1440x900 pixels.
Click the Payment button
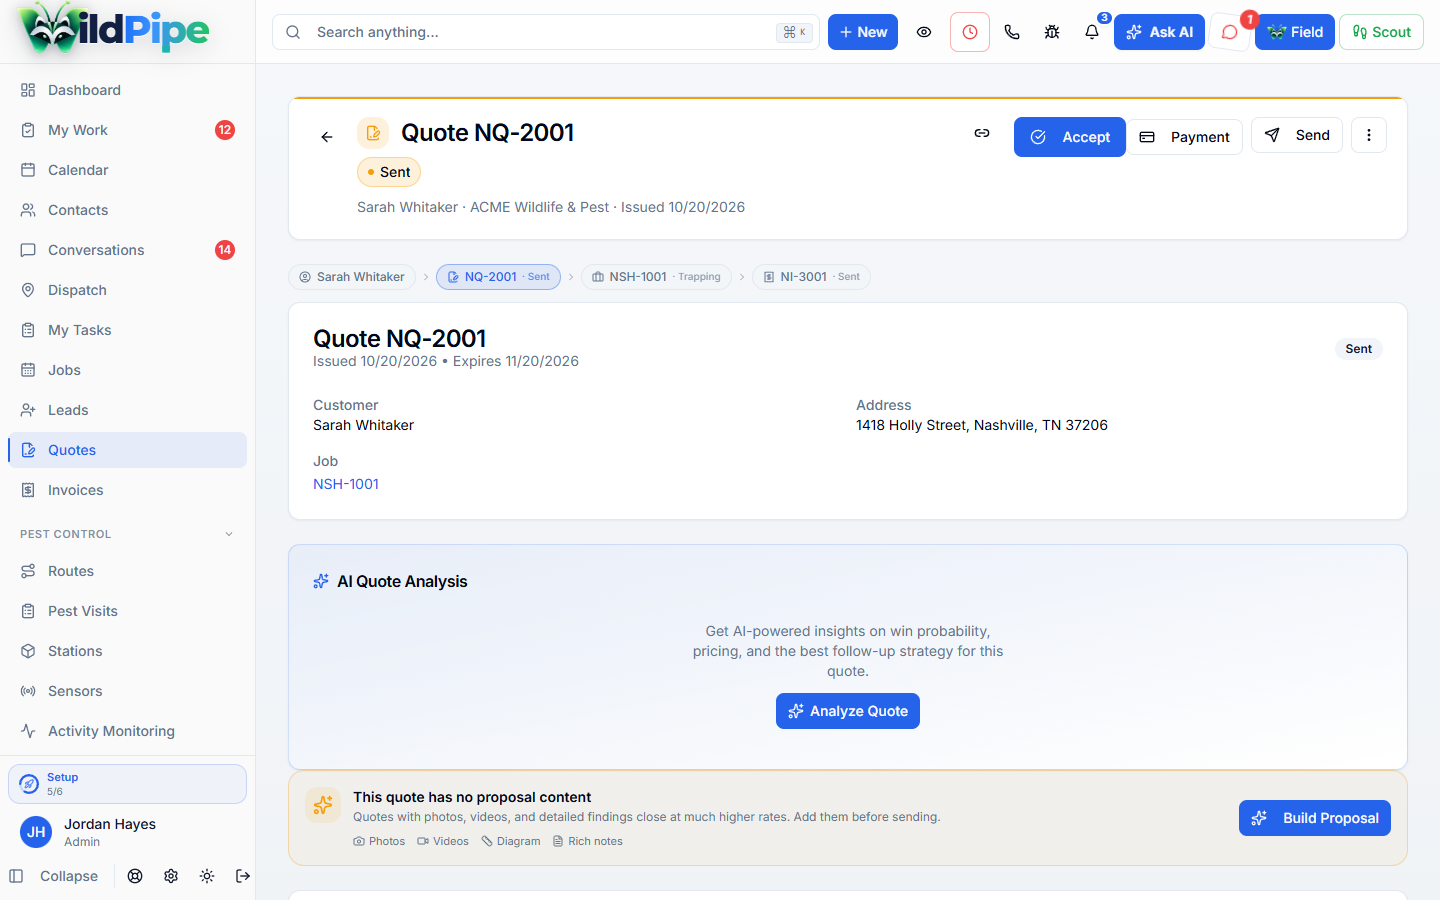pos(1186,137)
